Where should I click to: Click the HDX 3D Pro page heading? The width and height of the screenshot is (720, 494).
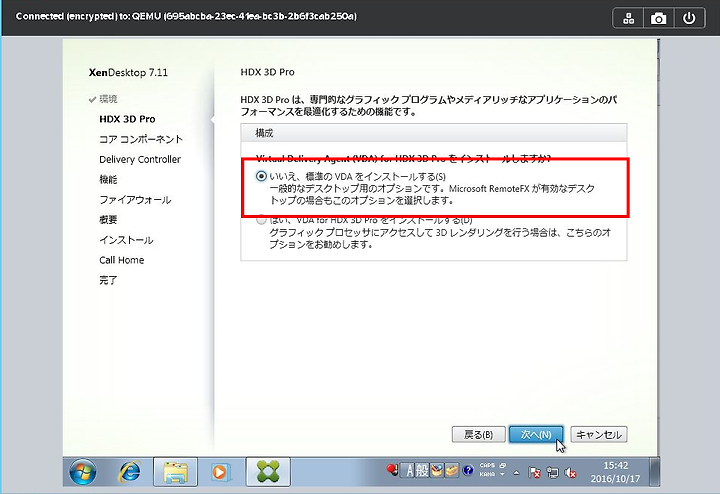click(x=267, y=72)
